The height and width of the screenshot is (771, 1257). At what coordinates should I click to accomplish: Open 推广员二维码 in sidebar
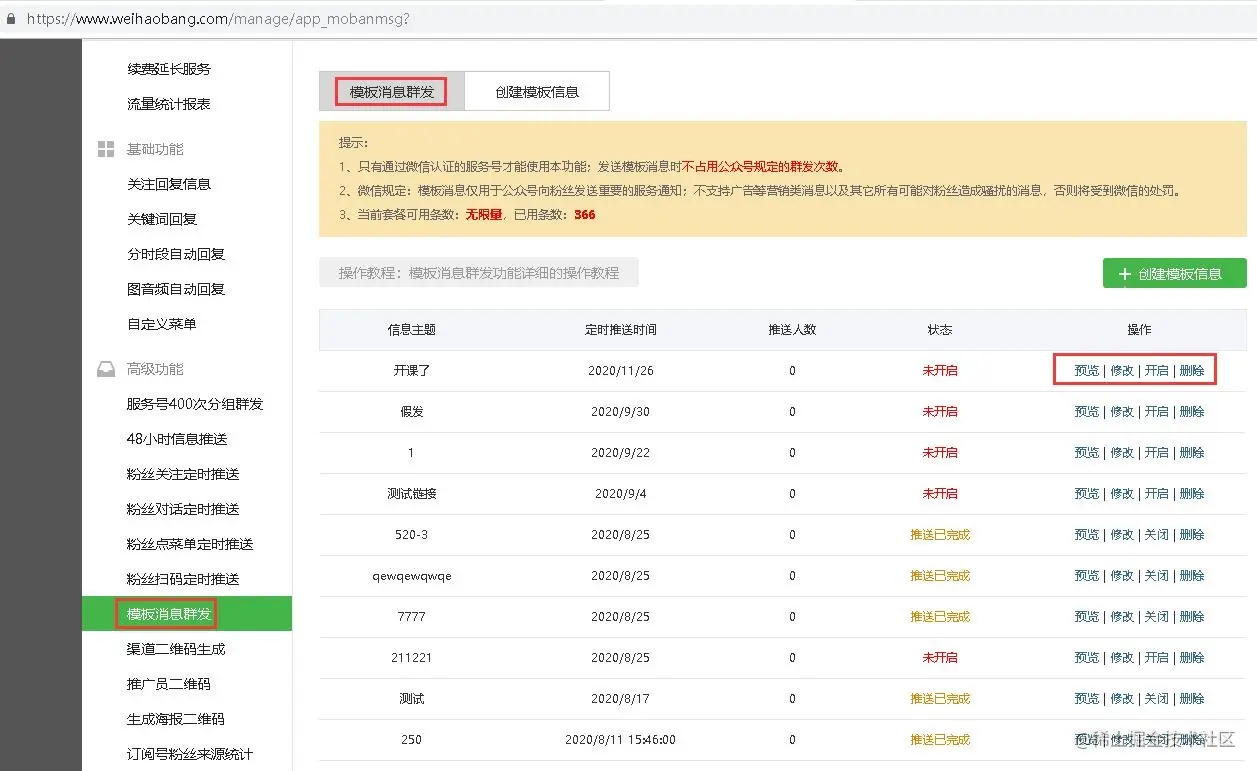tap(169, 684)
